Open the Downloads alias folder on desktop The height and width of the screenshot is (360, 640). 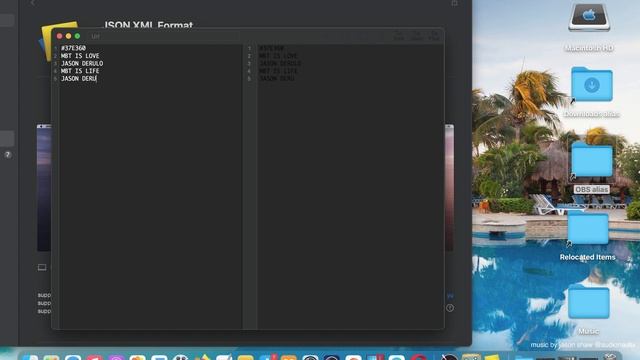(x=591, y=84)
